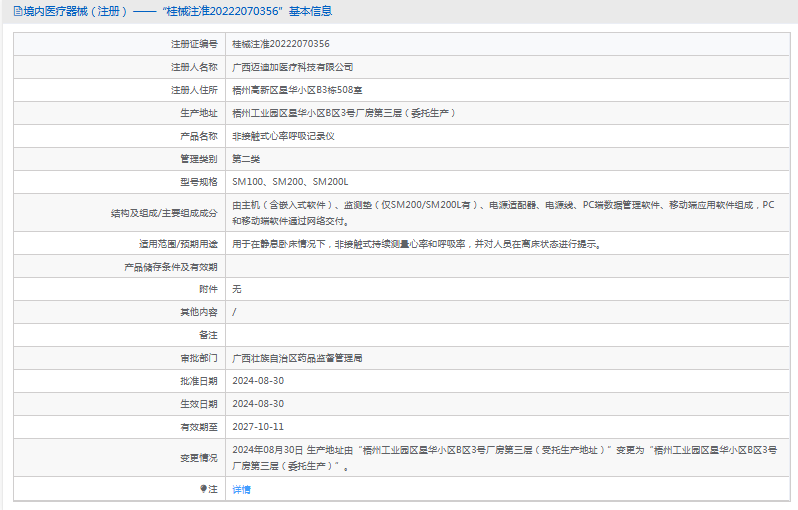Click approval department 广西壮族自治区药品监督管理局

tap(297, 358)
